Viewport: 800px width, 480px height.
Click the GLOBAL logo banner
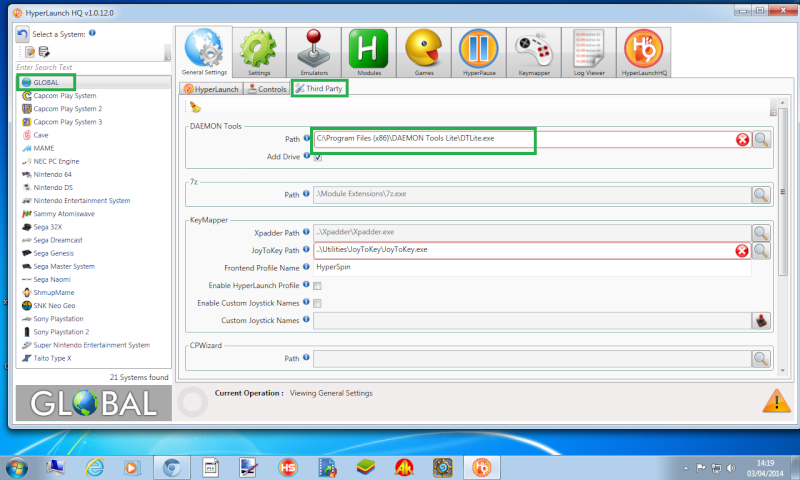pyautogui.click(x=94, y=403)
